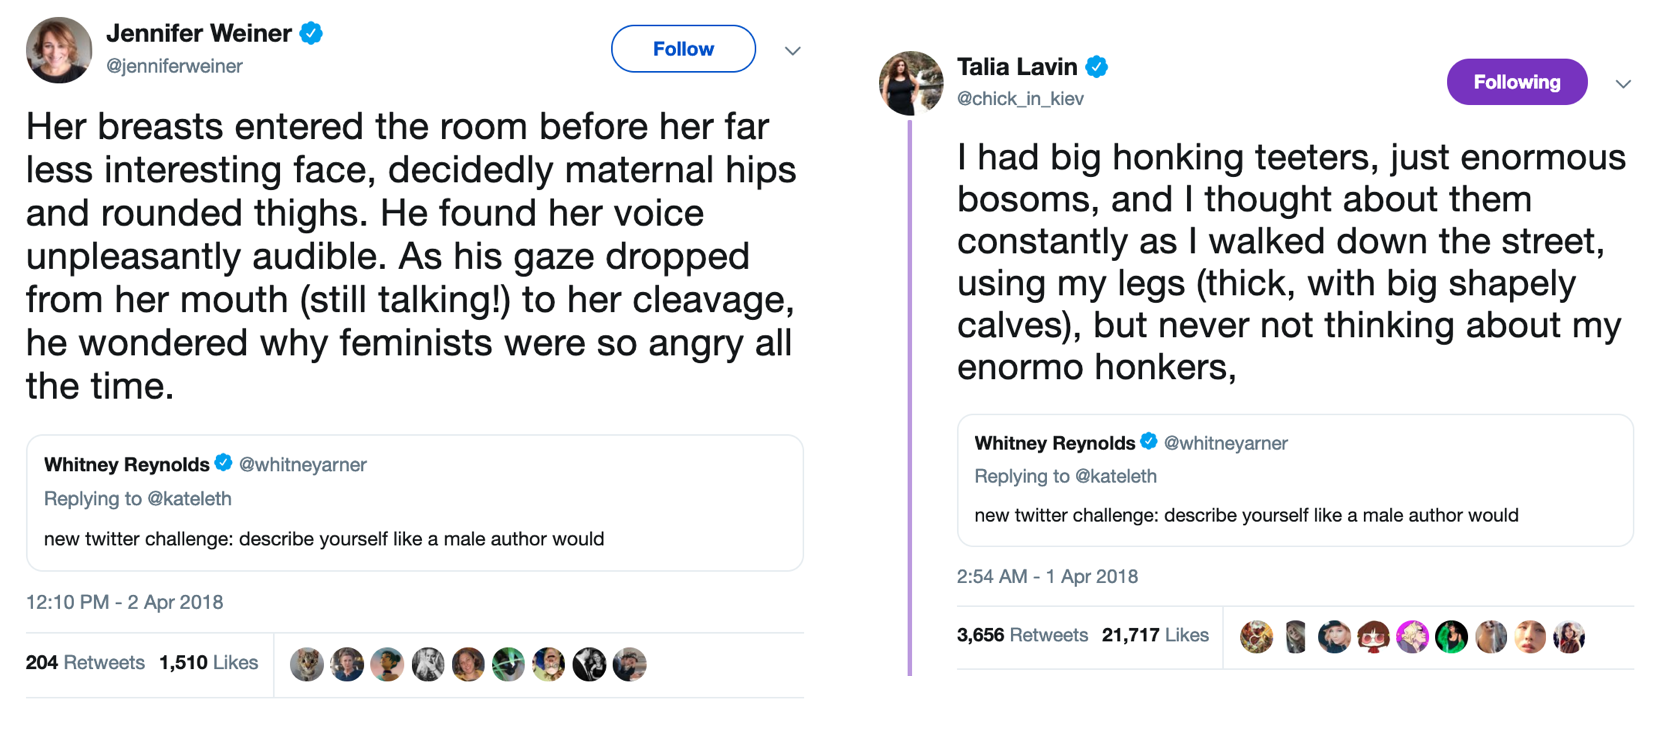
Task: View the 3,656 Retweets list
Action: coord(1022,635)
